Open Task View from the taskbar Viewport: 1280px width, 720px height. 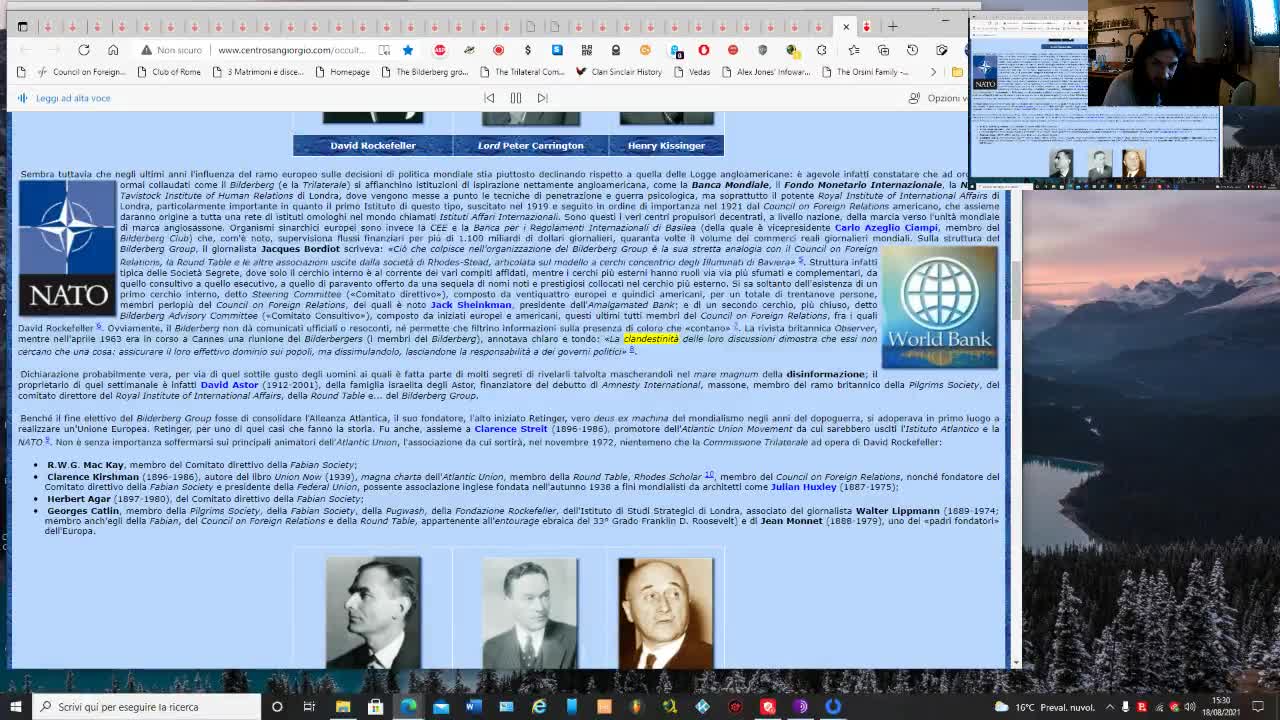309,707
